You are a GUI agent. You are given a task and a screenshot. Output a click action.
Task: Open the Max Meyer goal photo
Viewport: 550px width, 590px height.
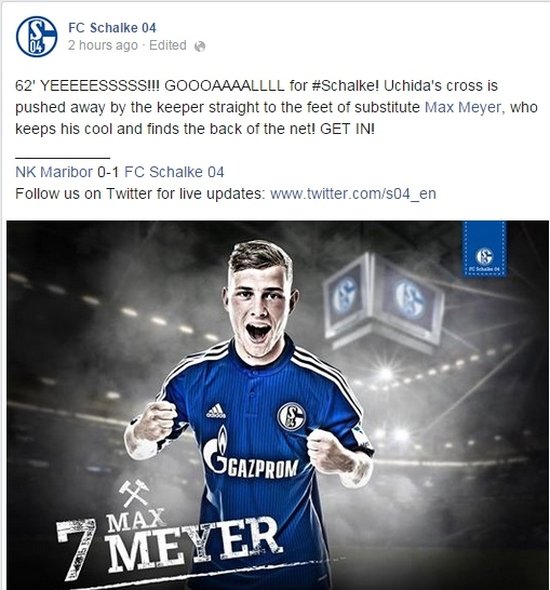(x=278, y=405)
